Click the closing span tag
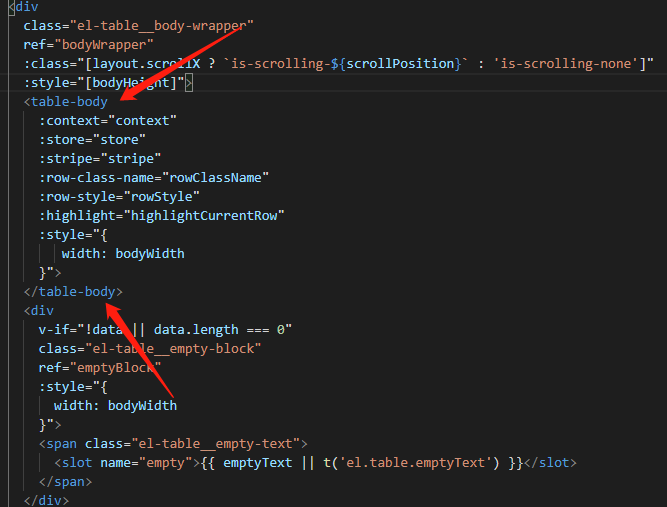 pos(65,481)
